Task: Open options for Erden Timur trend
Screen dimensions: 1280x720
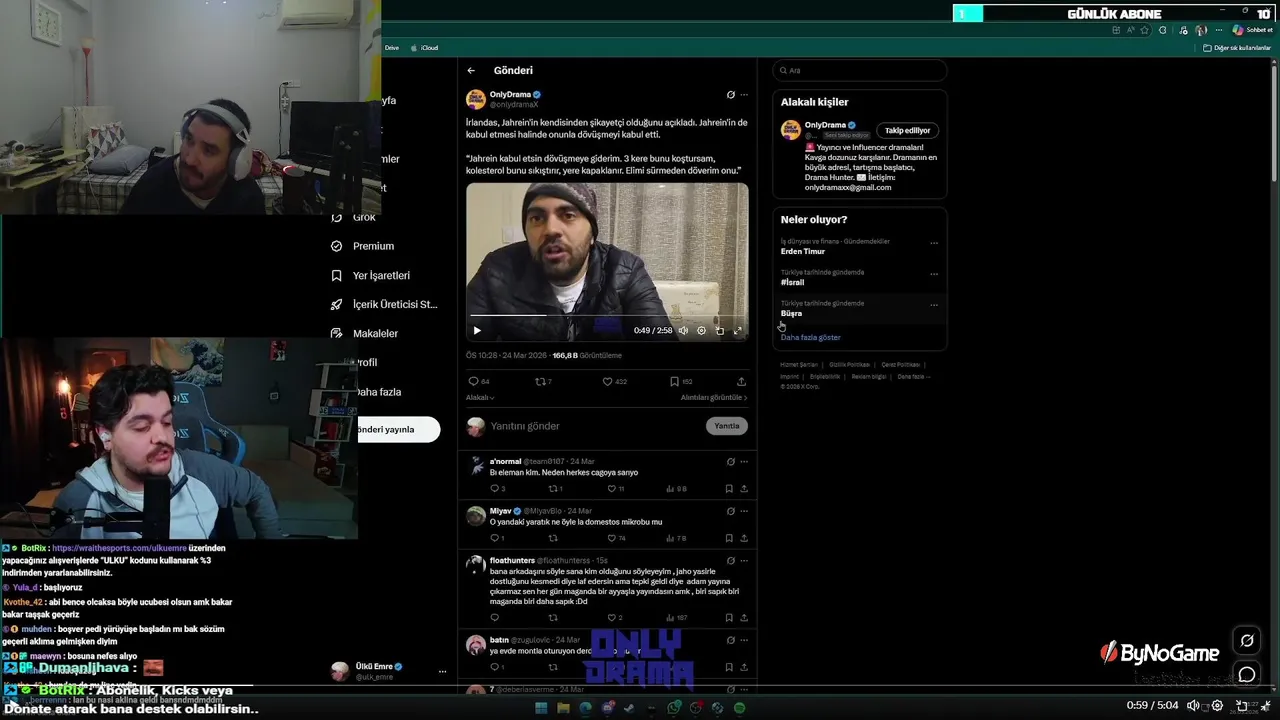Action: (934, 242)
